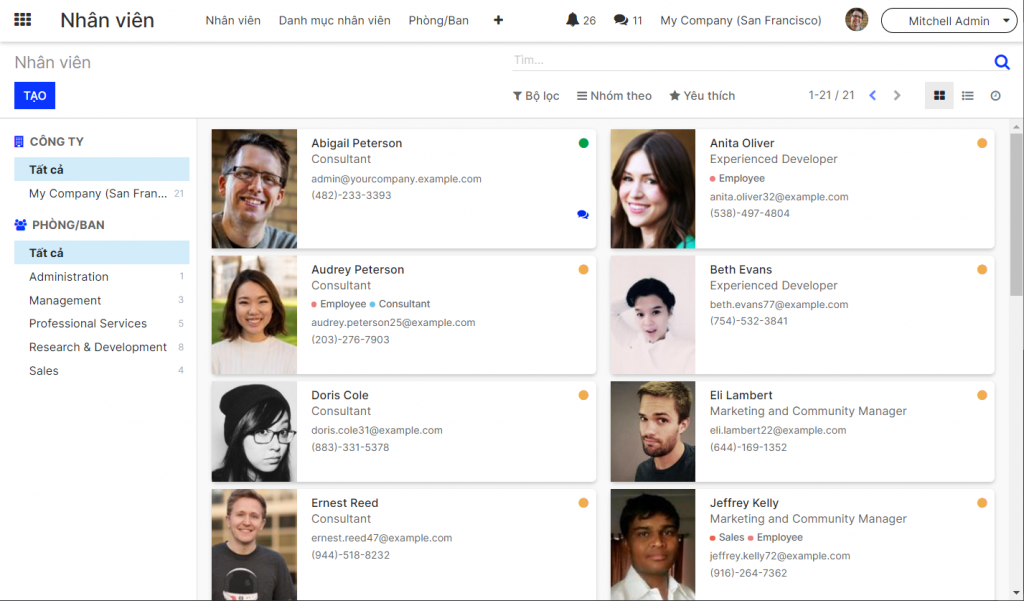This screenshot has width=1024, height=601.
Task: Open notifications bell with 26 alerts
Action: (580, 20)
